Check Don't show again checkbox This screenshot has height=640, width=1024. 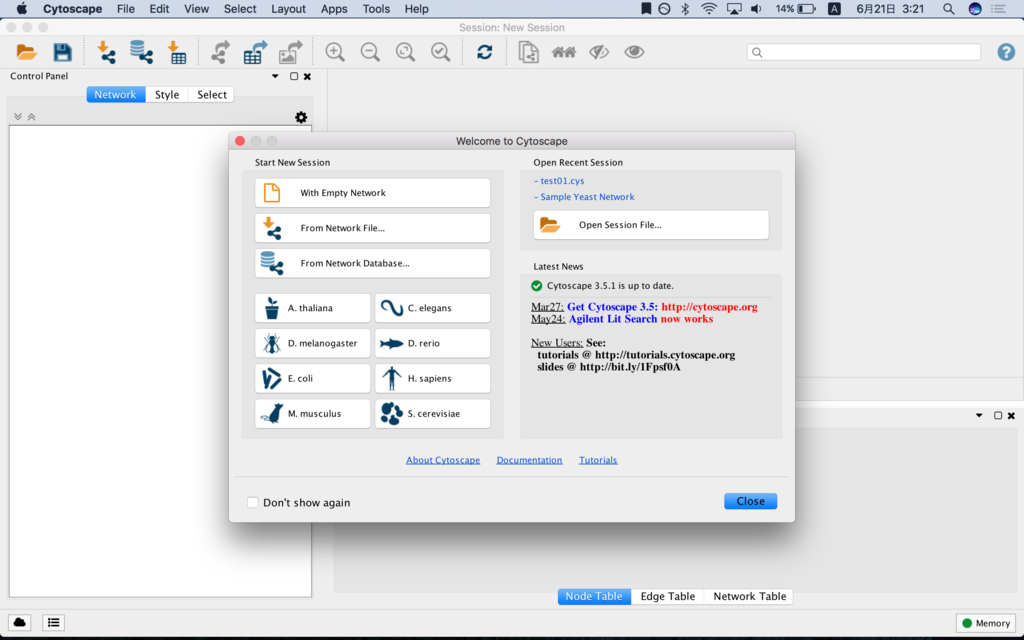click(x=253, y=502)
